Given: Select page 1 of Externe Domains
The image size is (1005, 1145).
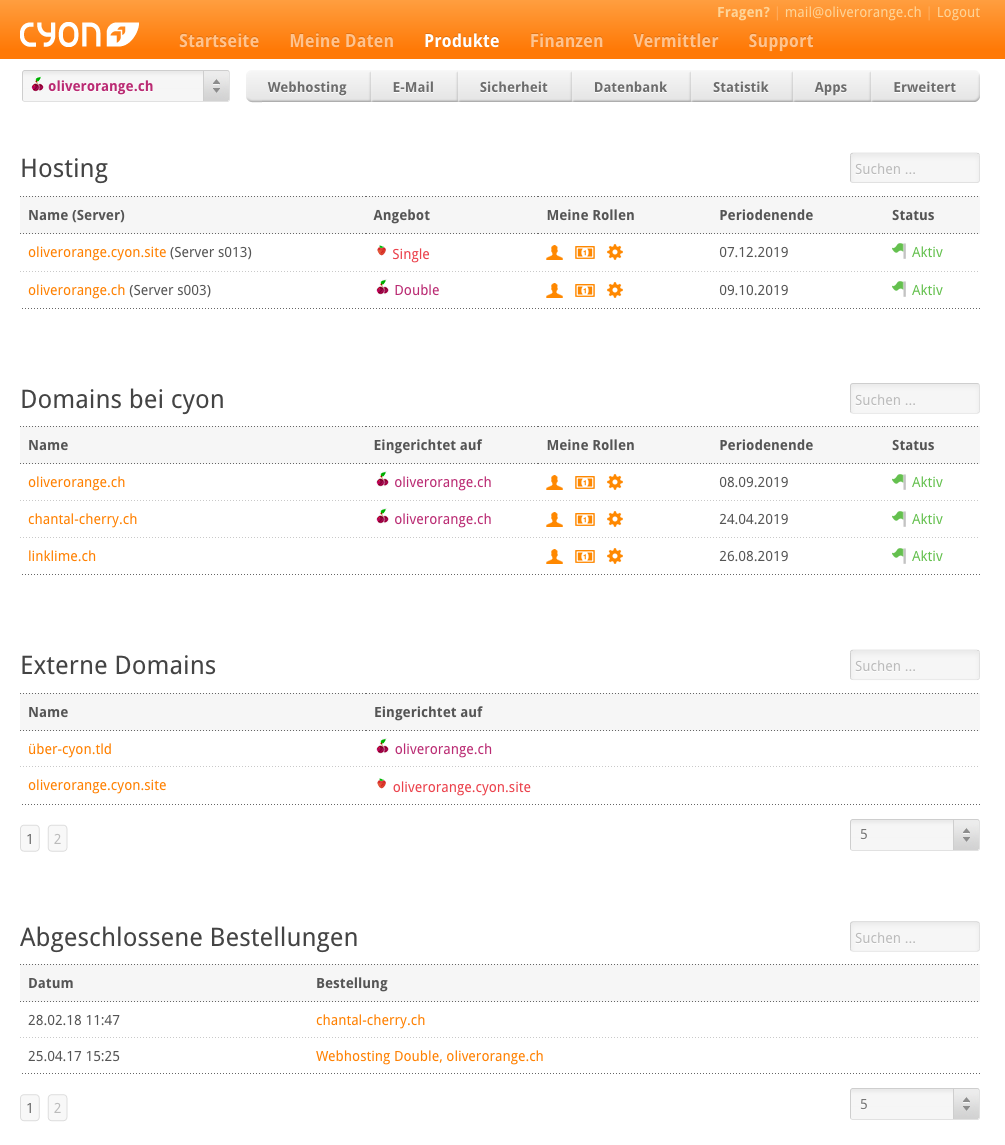Looking at the screenshot, I should click(30, 838).
